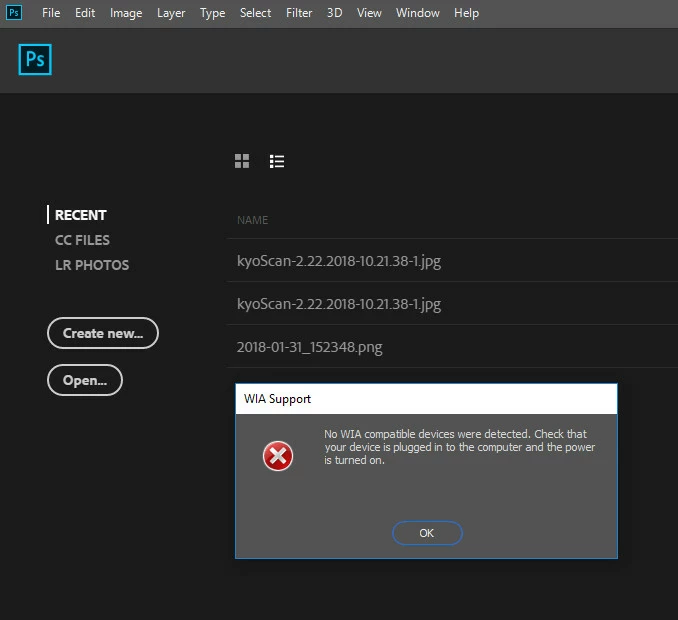
Task: Open the Image menu
Action: [x=126, y=13]
